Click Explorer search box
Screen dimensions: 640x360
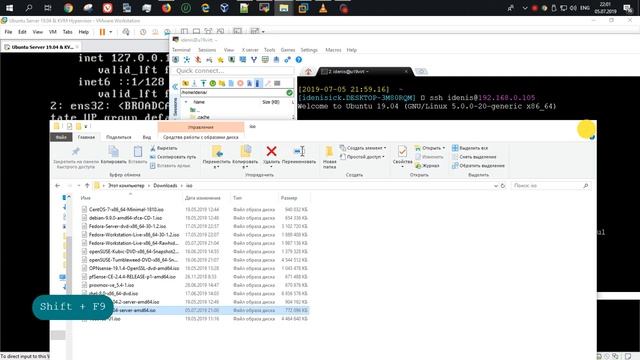[551, 186]
